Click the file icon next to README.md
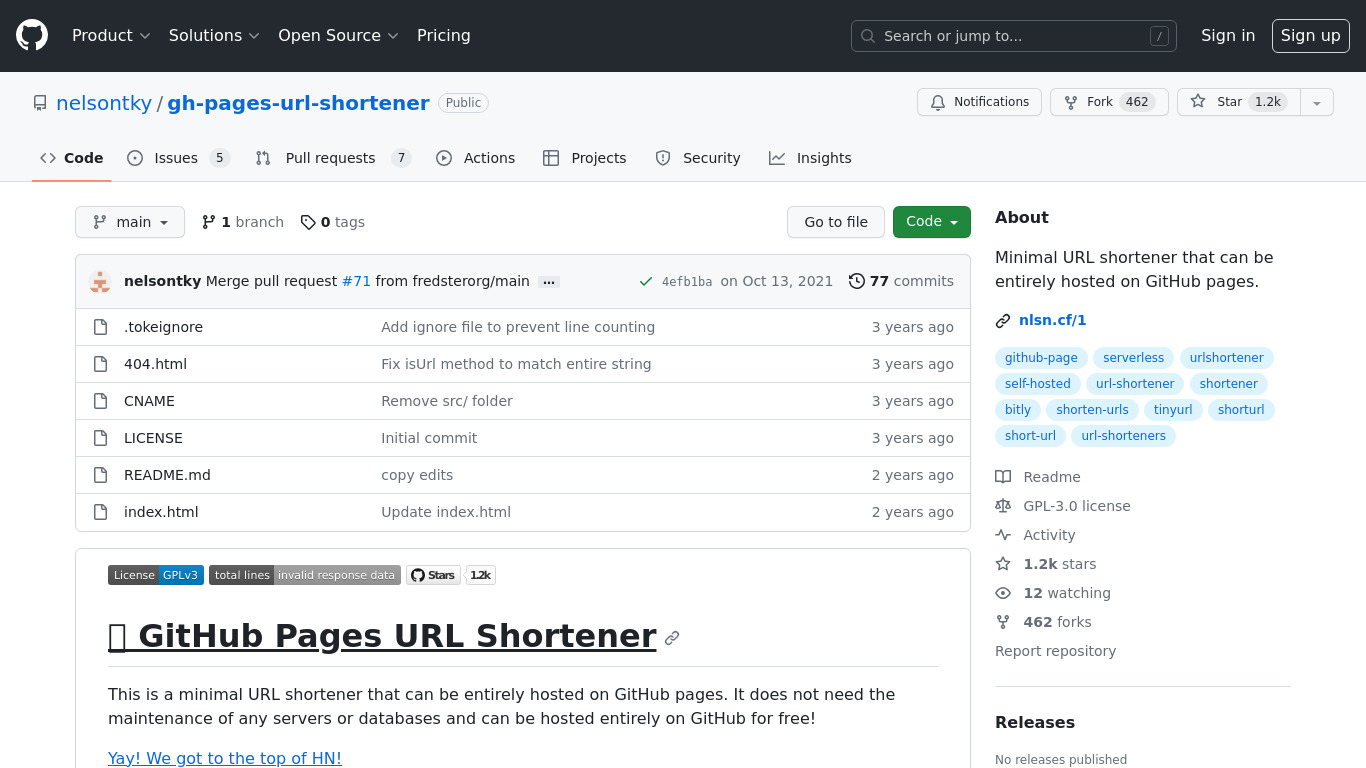This screenshot has height=768, width=1366. [100, 475]
